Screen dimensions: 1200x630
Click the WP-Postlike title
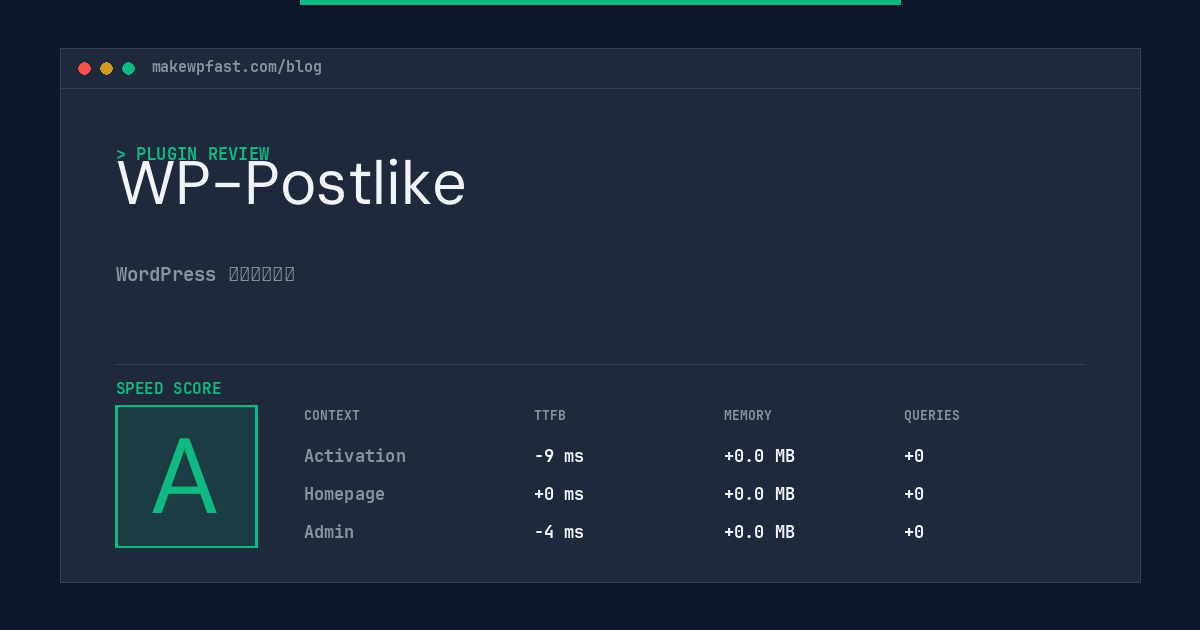click(291, 184)
